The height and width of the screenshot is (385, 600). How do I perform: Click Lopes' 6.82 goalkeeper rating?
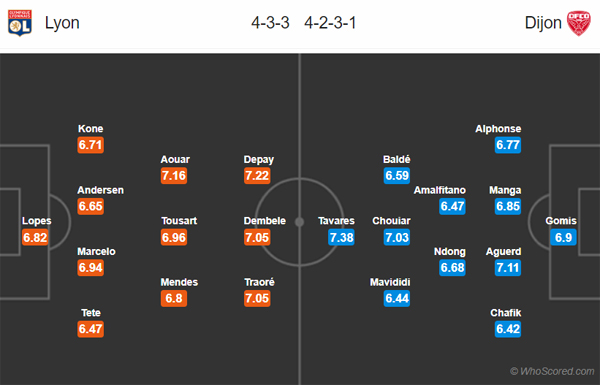35,237
